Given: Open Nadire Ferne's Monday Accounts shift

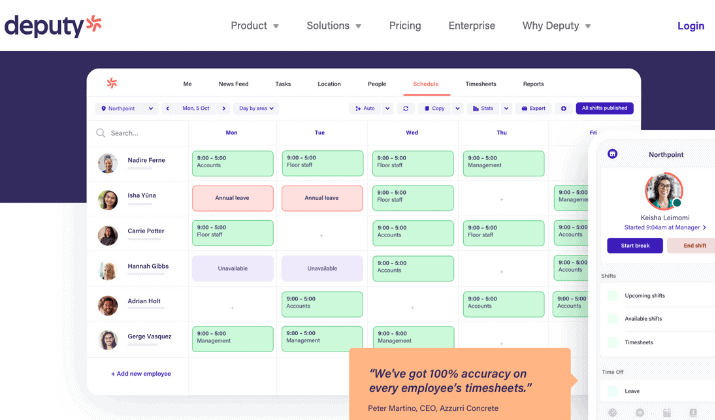Looking at the screenshot, I should (x=233, y=163).
